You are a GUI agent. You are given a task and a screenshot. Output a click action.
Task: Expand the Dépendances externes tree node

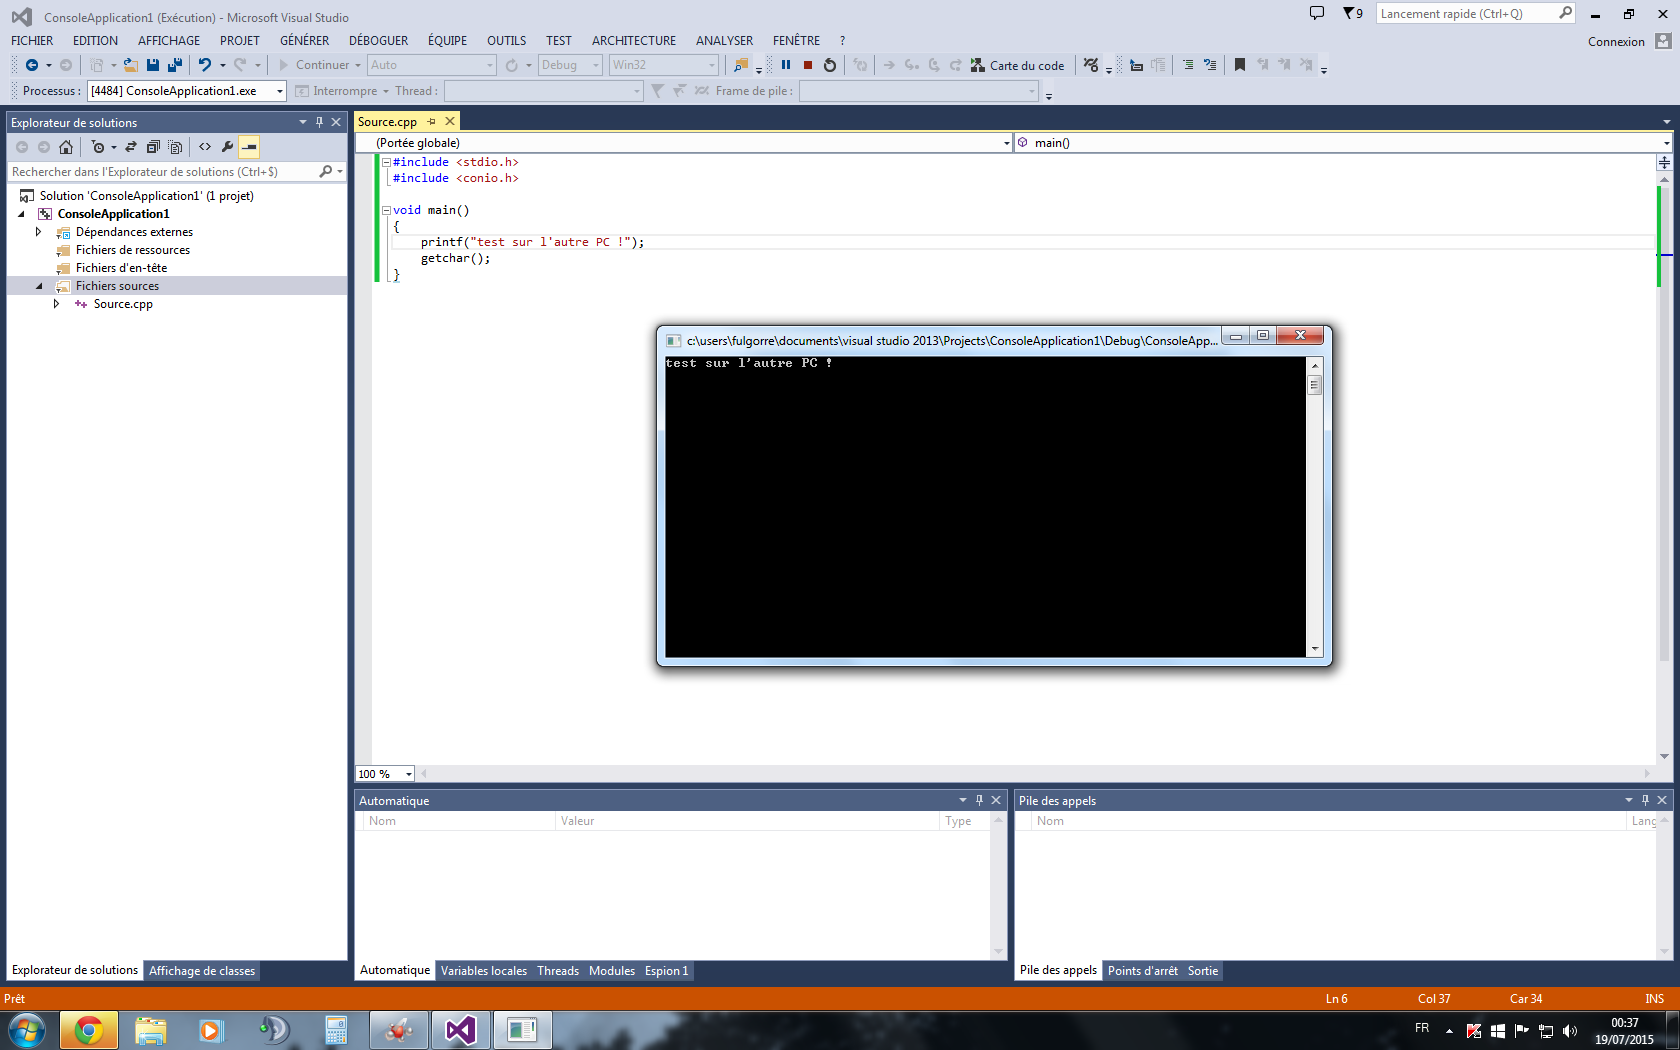[x=39, y=232]
